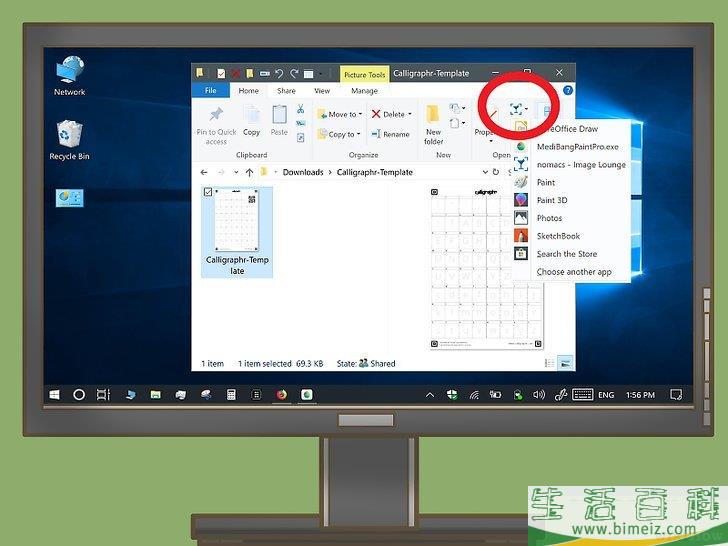The image size is (728, 546).
Task: Click Redo in the quick access toolbar
Action: [x=294, y=73]
